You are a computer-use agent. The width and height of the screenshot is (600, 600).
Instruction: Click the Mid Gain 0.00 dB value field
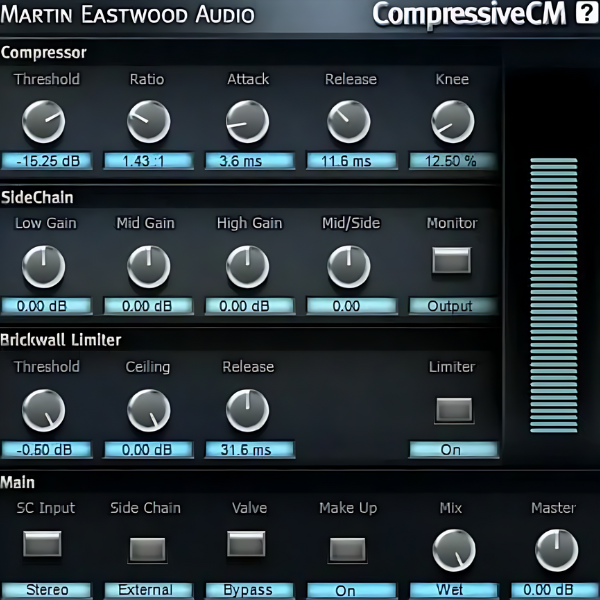pos(148,306)
